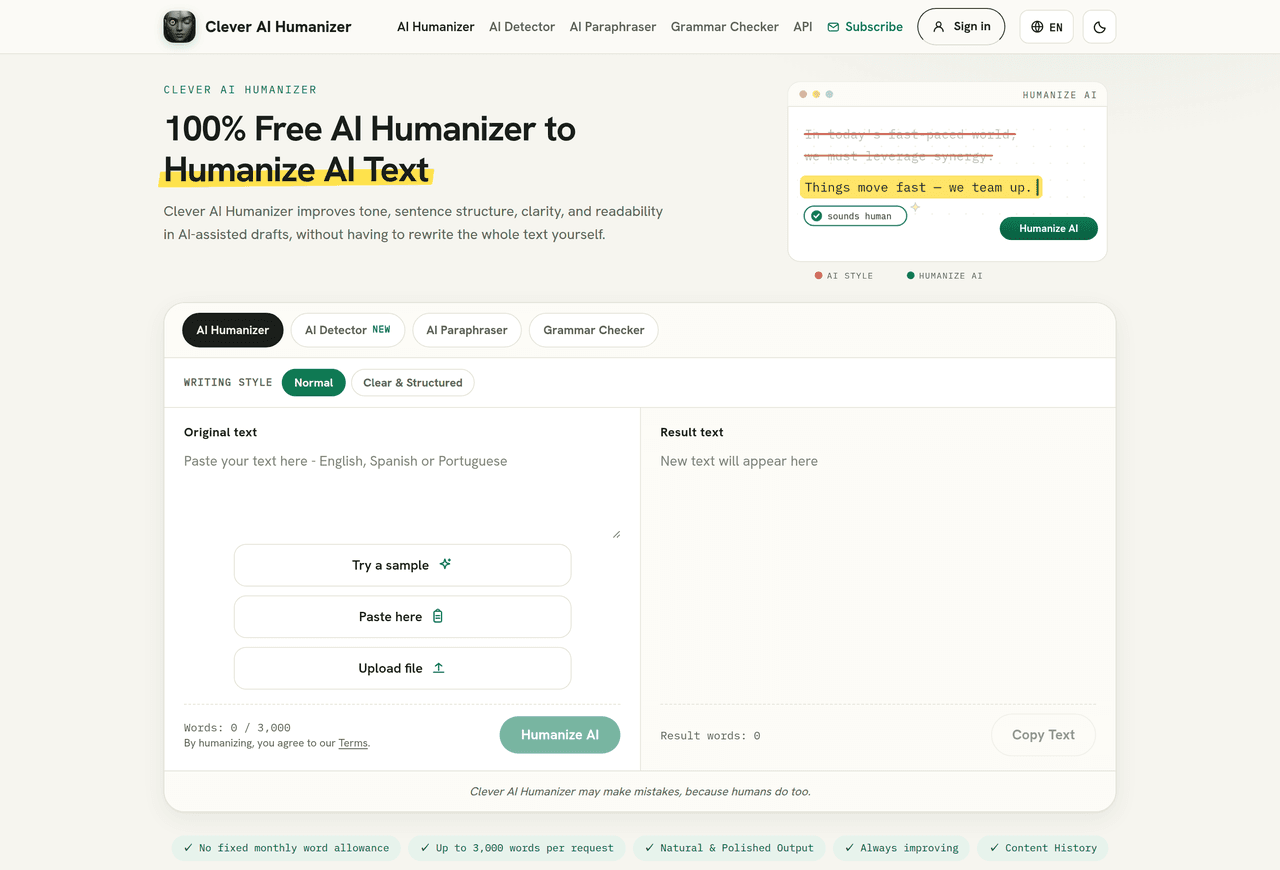Click the textarea resize handle in Original text

[x=616, y=534]
